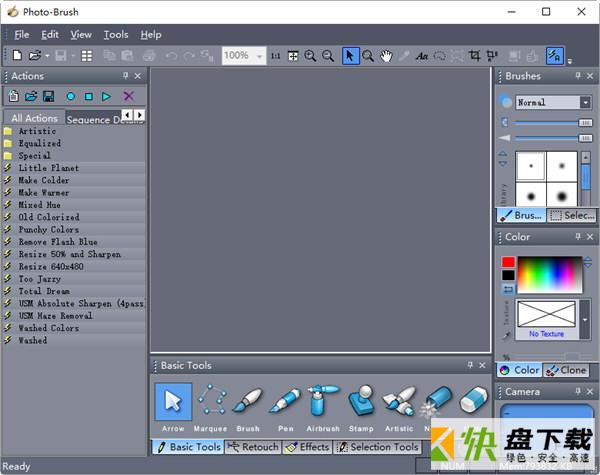This screenshot has height=475, width=600.
Task: Switch to the Clone tab
Action: [566, 370]
